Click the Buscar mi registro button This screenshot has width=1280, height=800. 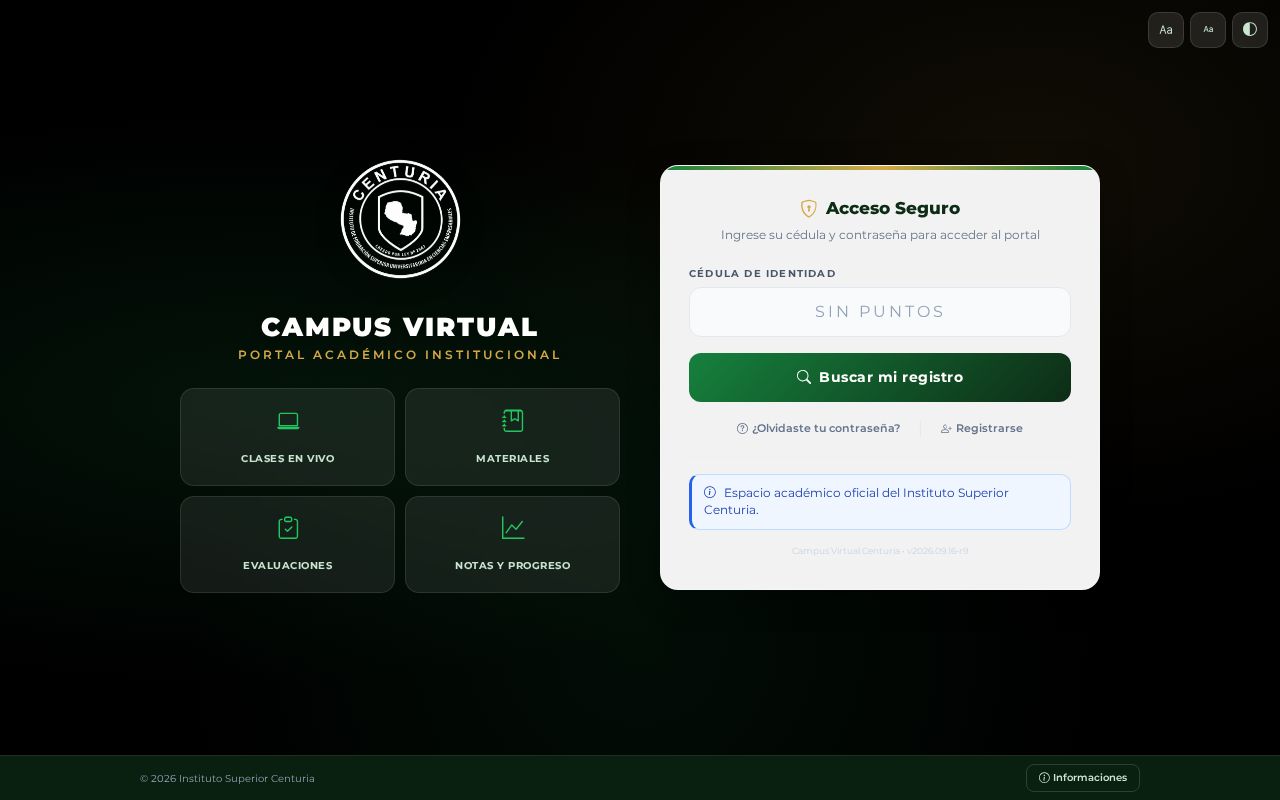coord(880,377)
